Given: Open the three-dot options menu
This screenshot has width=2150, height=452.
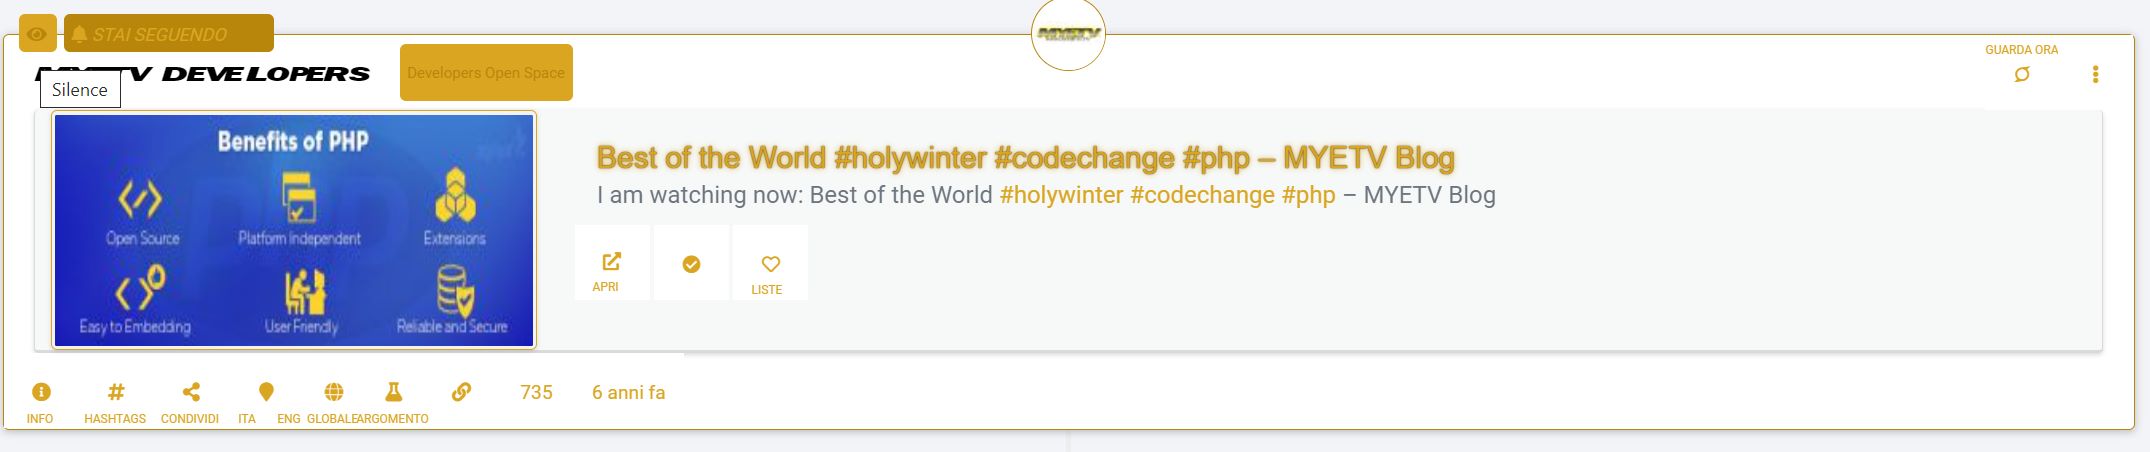Looking at the screenshot, I should pyautogui.click(x=2095, y=75).
